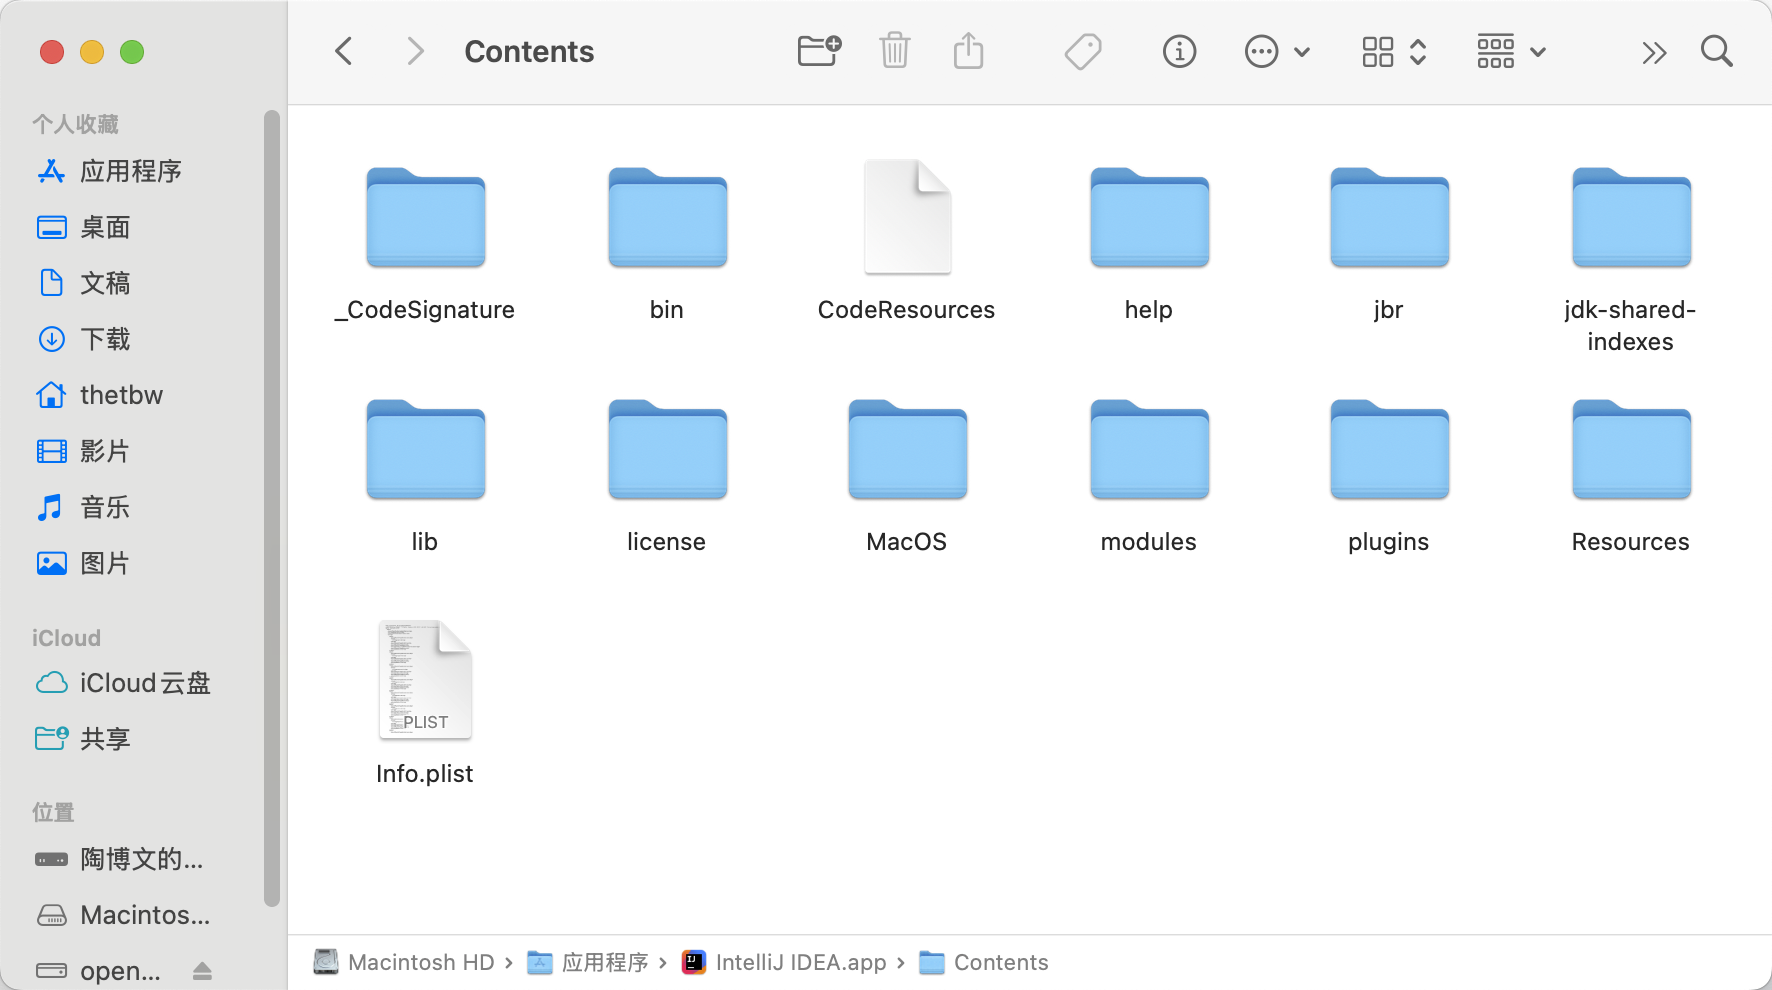
Task: Click the trash delete icon
Action: point(894,51)
